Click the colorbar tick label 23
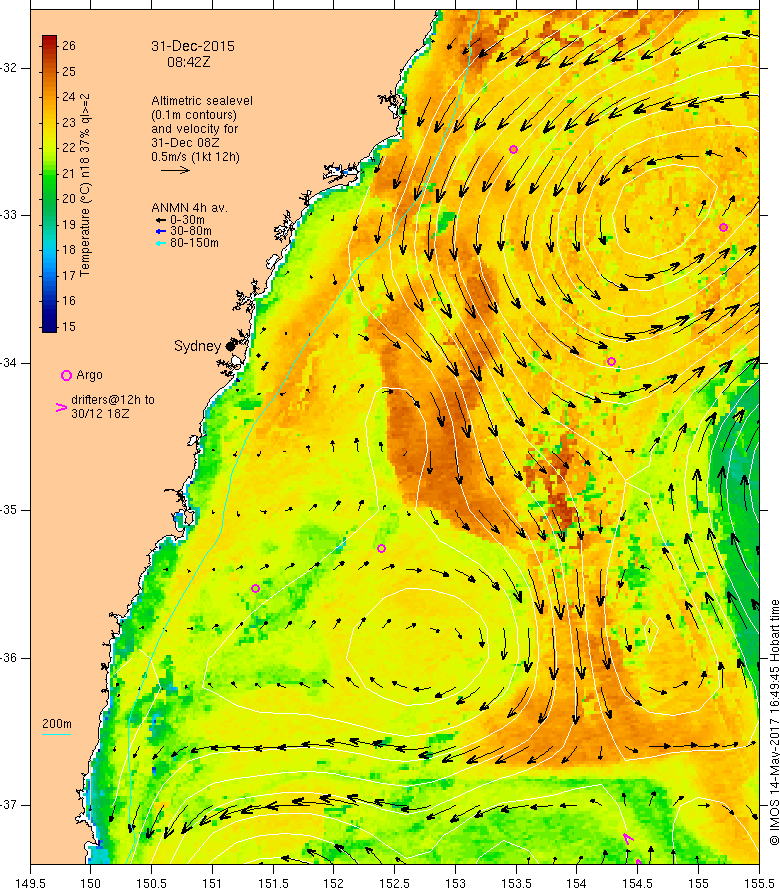 coord(69,123)
